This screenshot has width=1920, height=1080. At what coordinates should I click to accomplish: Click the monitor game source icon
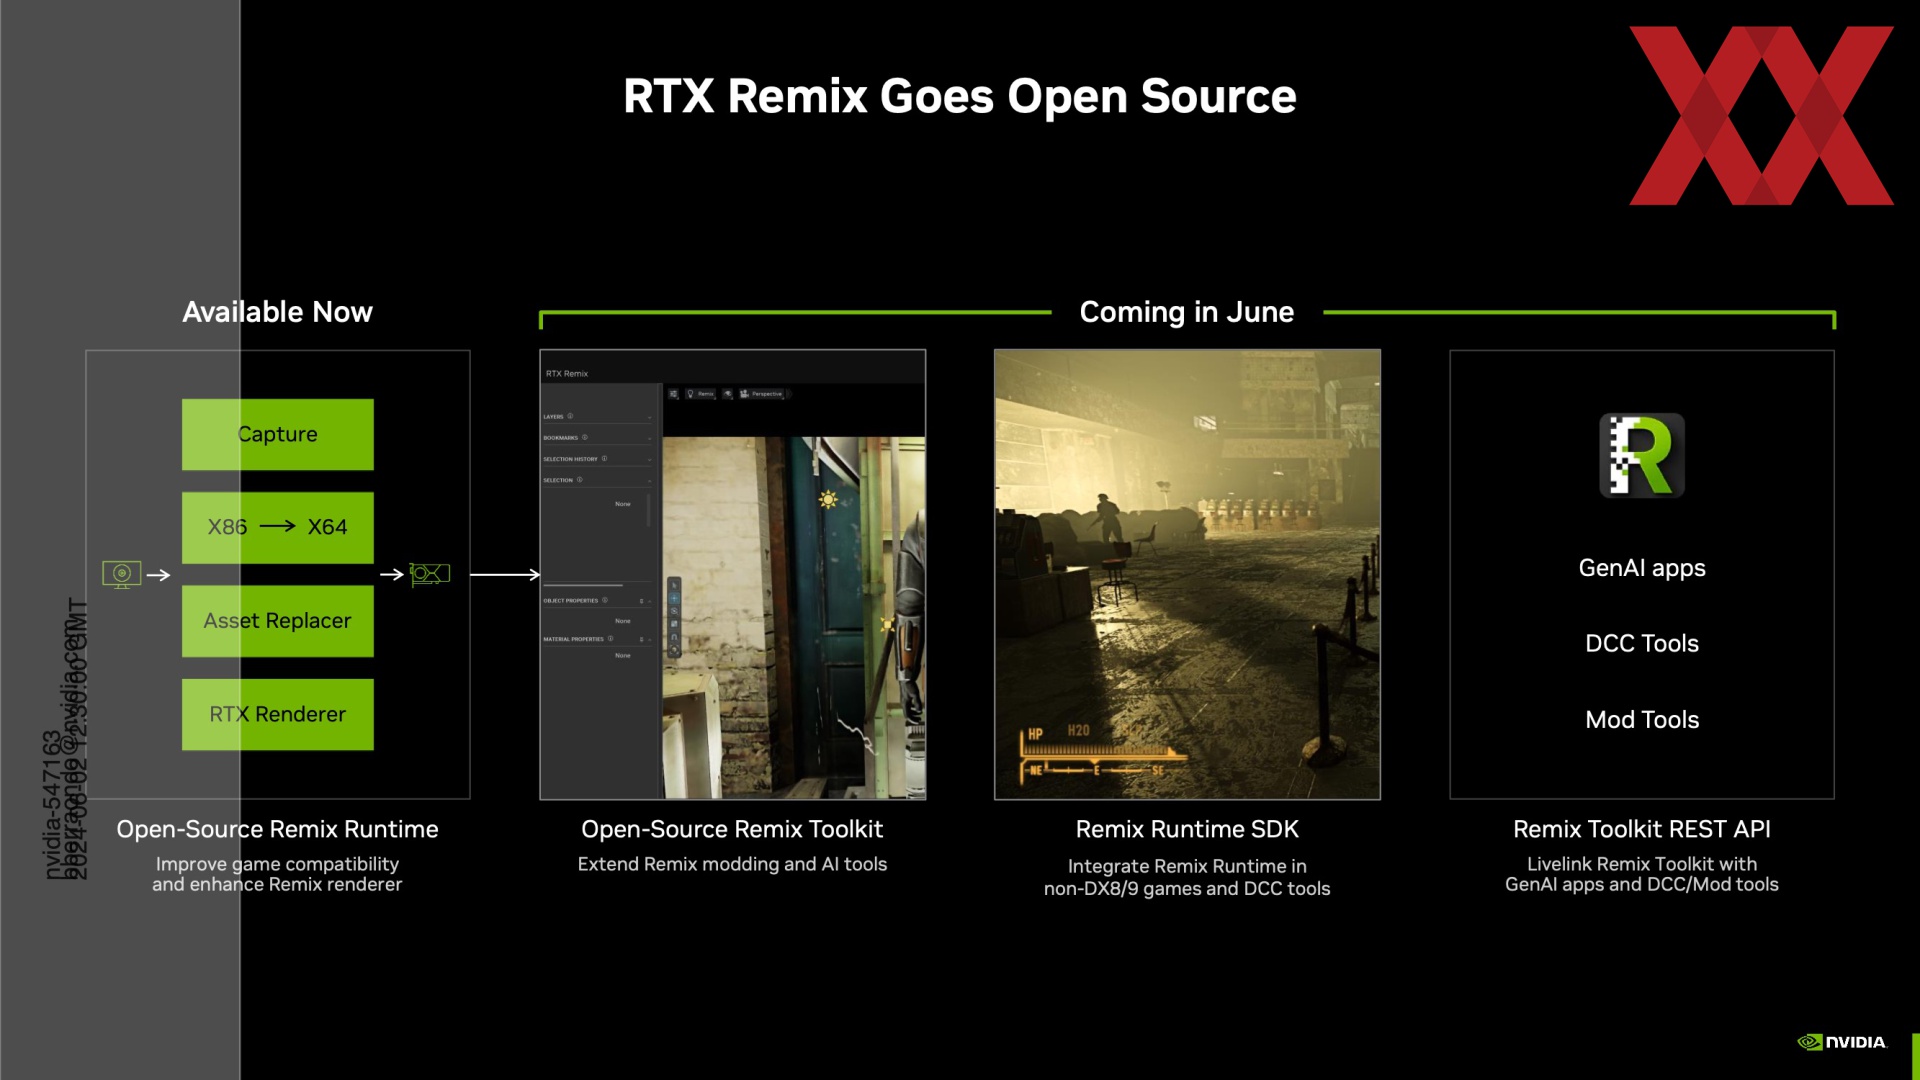click(x=121, y=574)
